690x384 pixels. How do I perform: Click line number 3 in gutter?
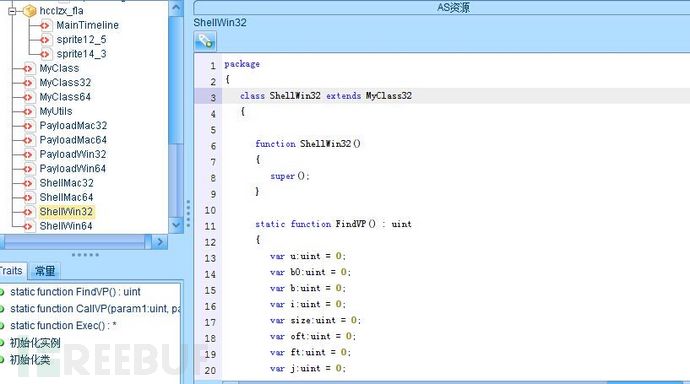[213, 98]
